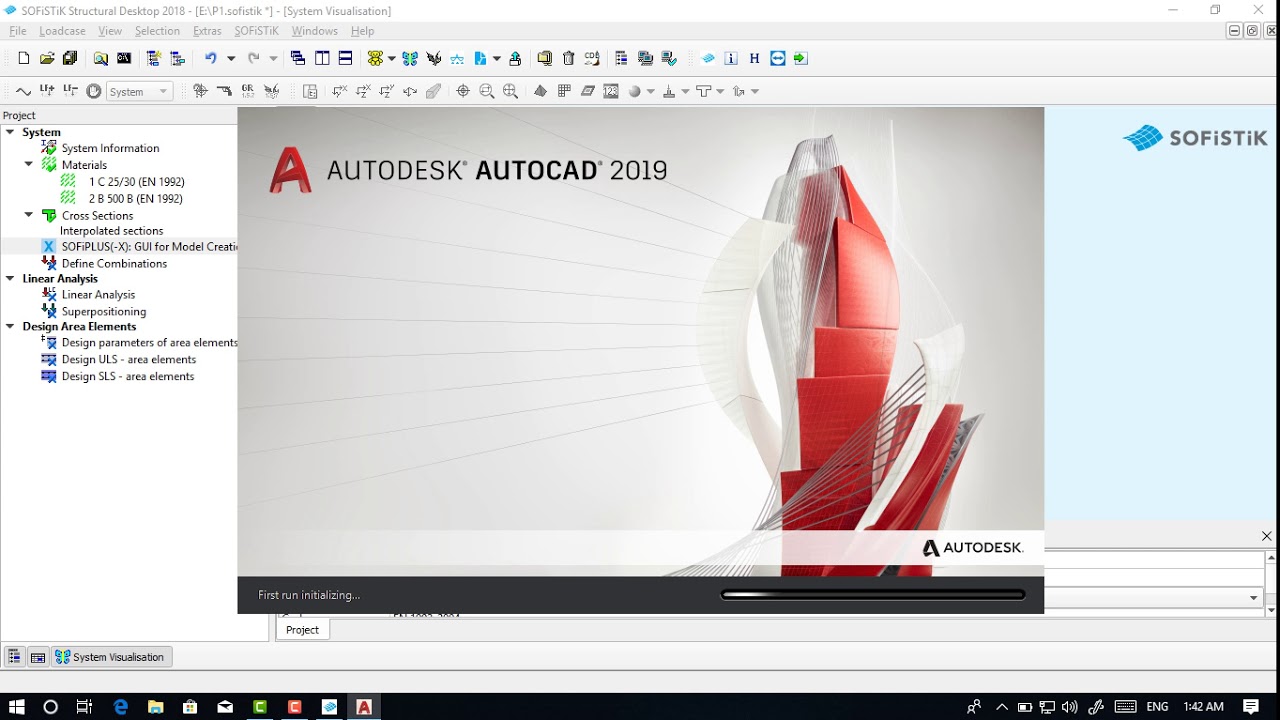This screenshot has width=1280, height=720.
Task: Select Design ULS - area elements
Action: click(129, 359)
